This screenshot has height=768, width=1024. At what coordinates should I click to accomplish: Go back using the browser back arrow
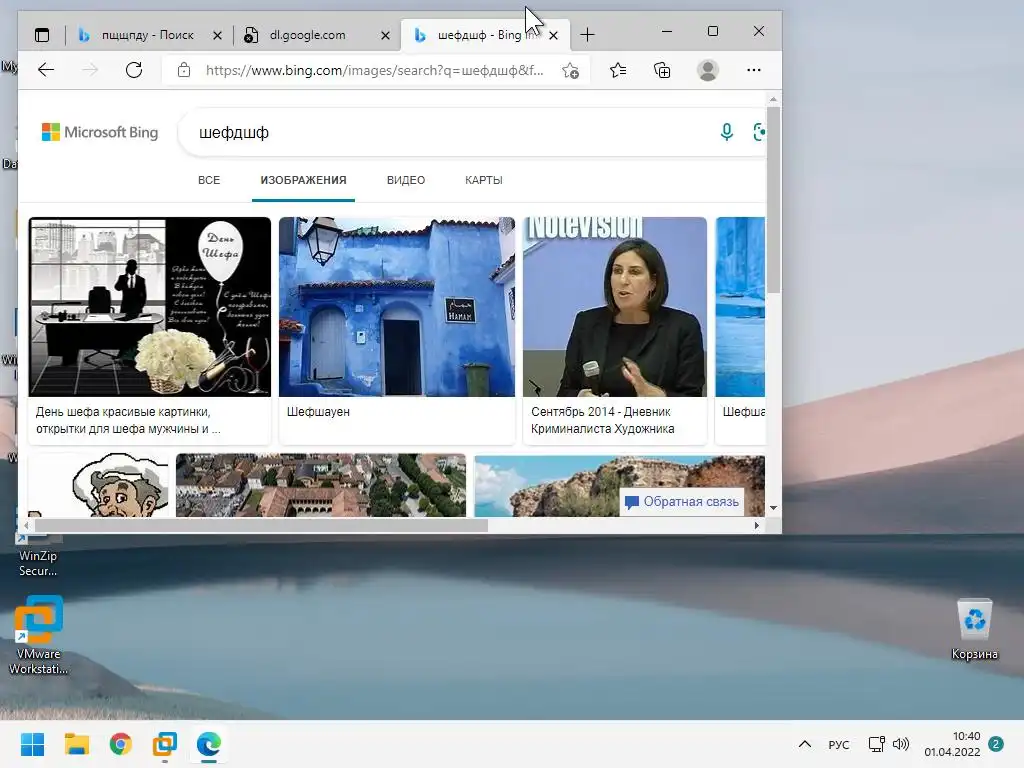[46, 70]
